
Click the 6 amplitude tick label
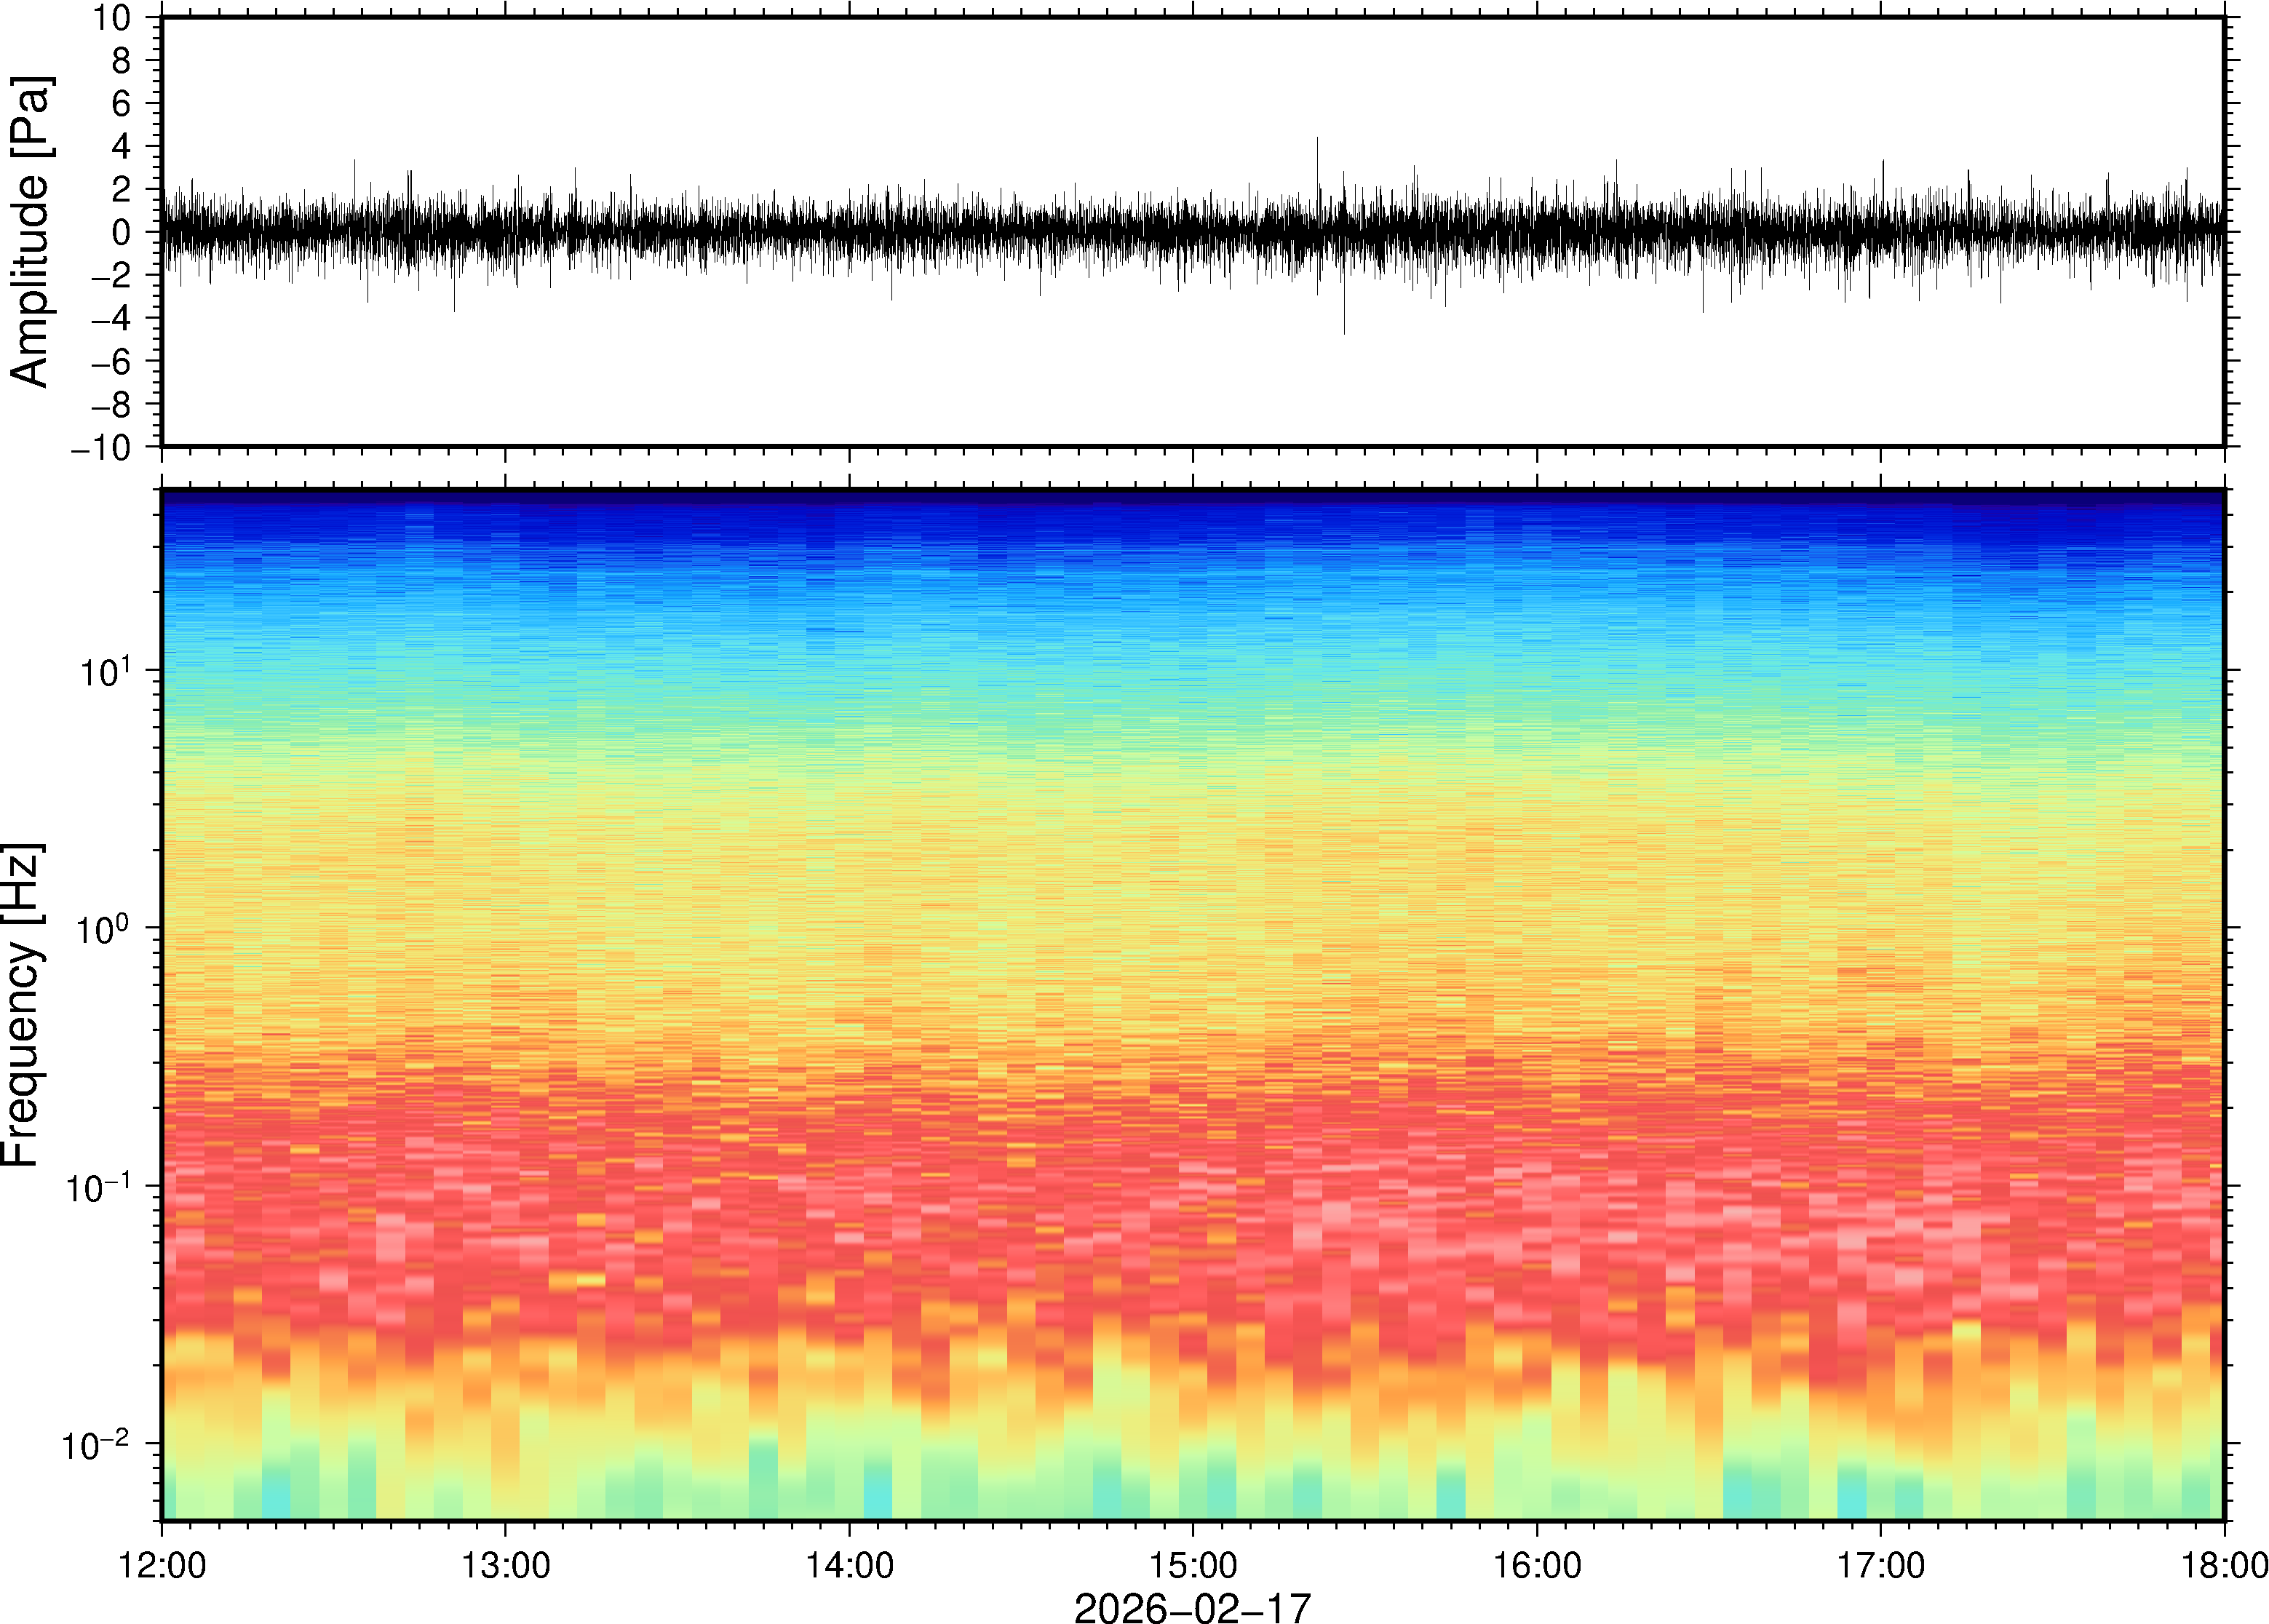[121, 103]
